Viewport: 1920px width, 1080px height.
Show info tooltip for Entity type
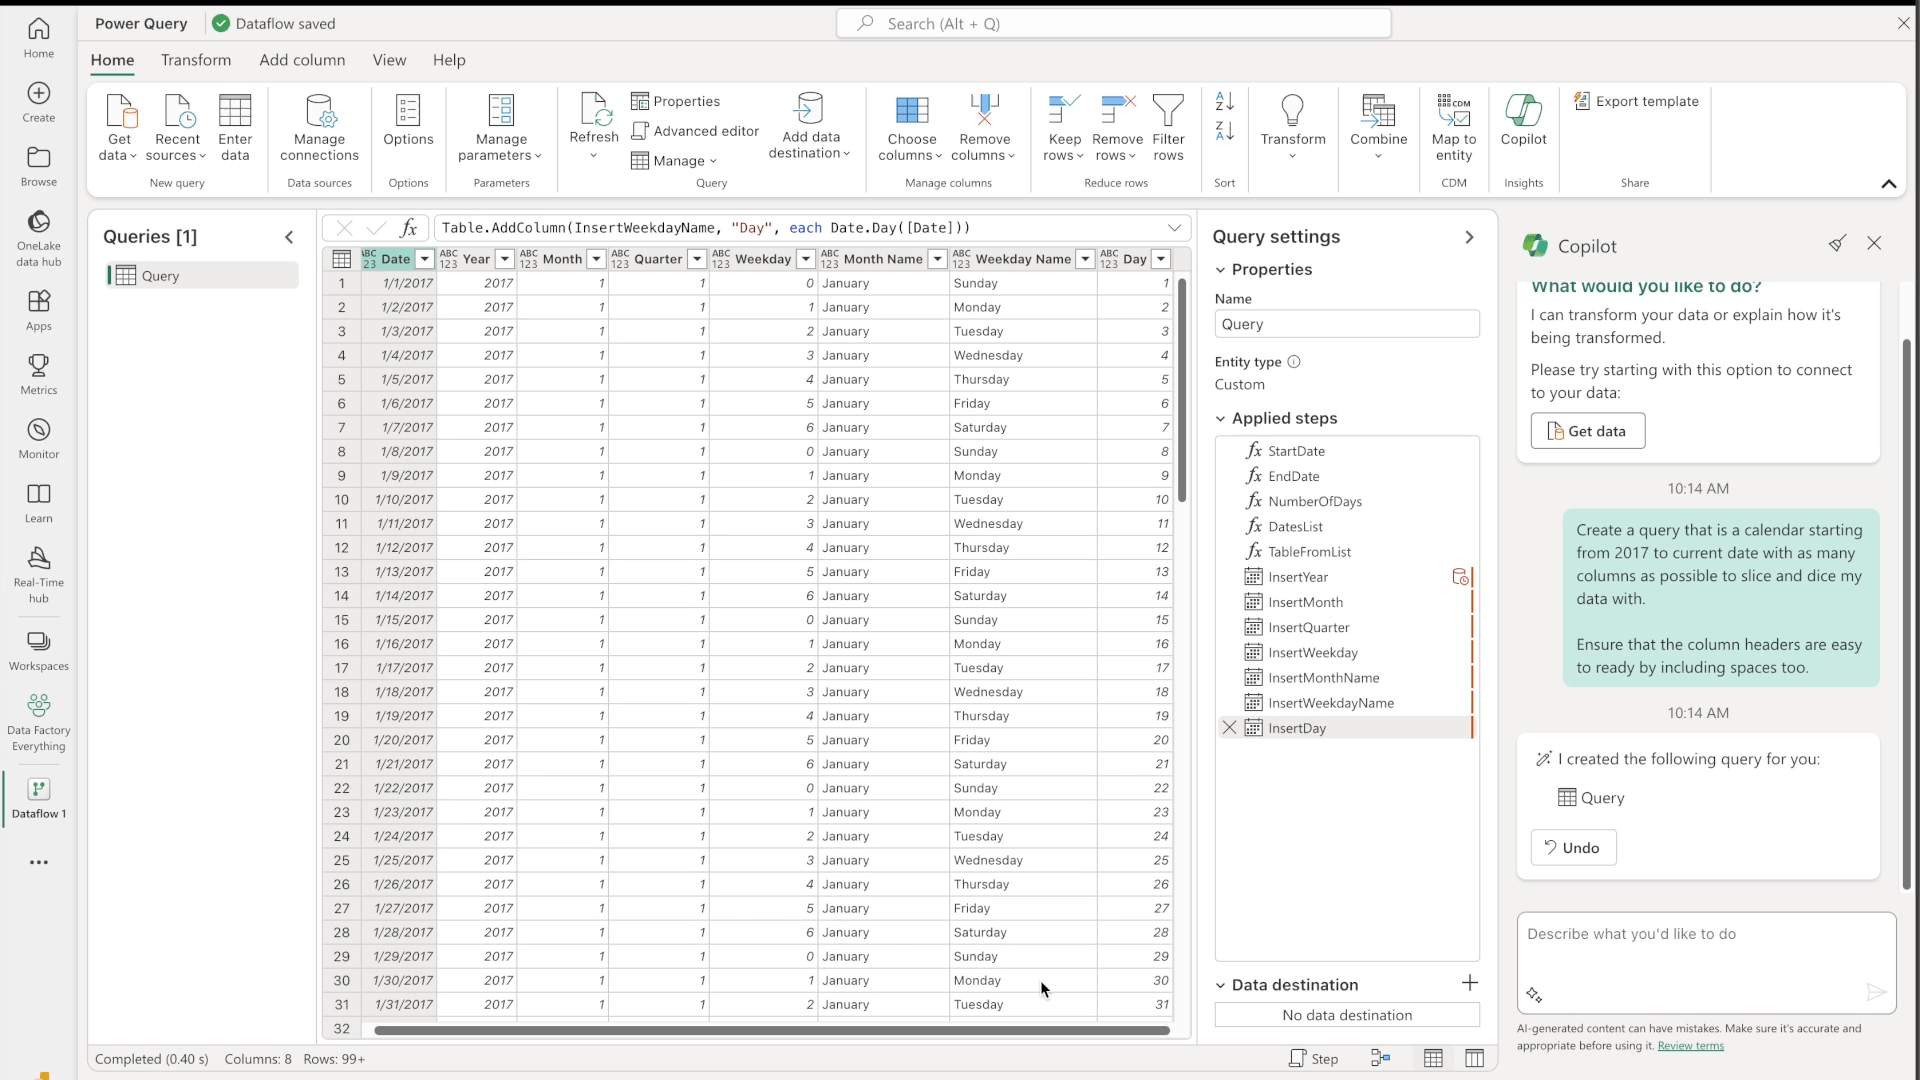pos(1294,362)
